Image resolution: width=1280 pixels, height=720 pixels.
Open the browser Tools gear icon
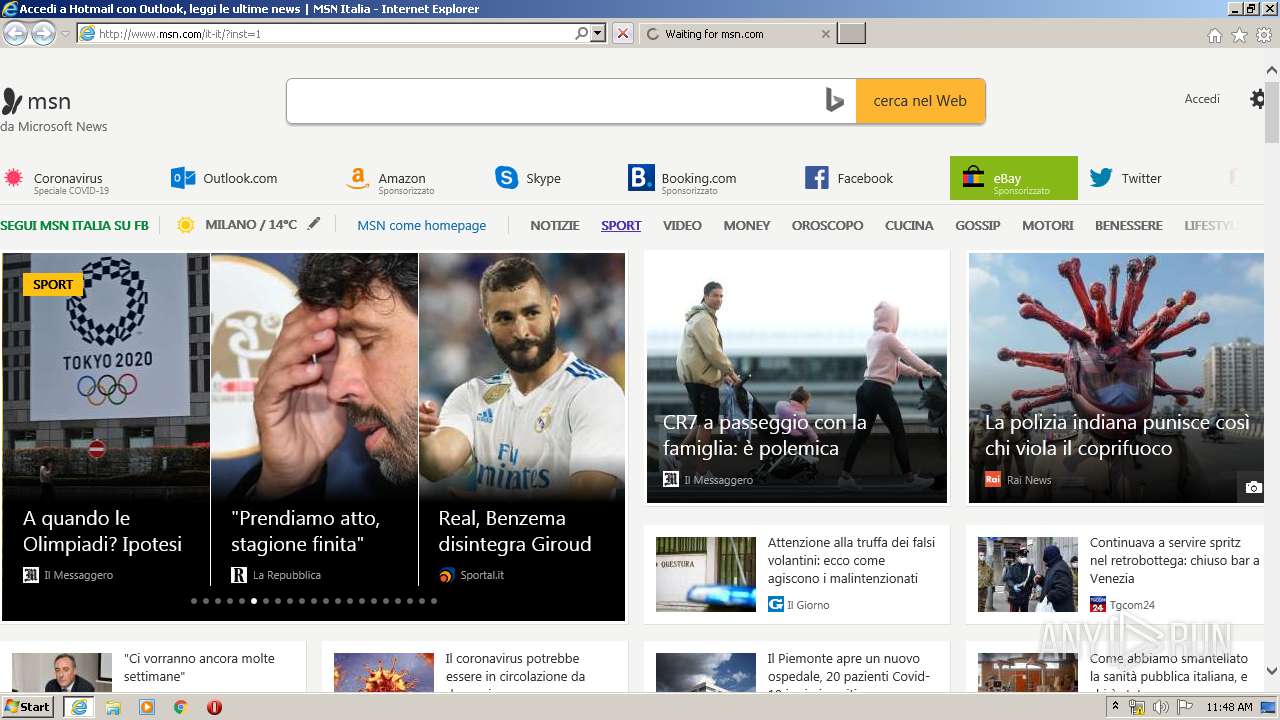coord(1264,35)
